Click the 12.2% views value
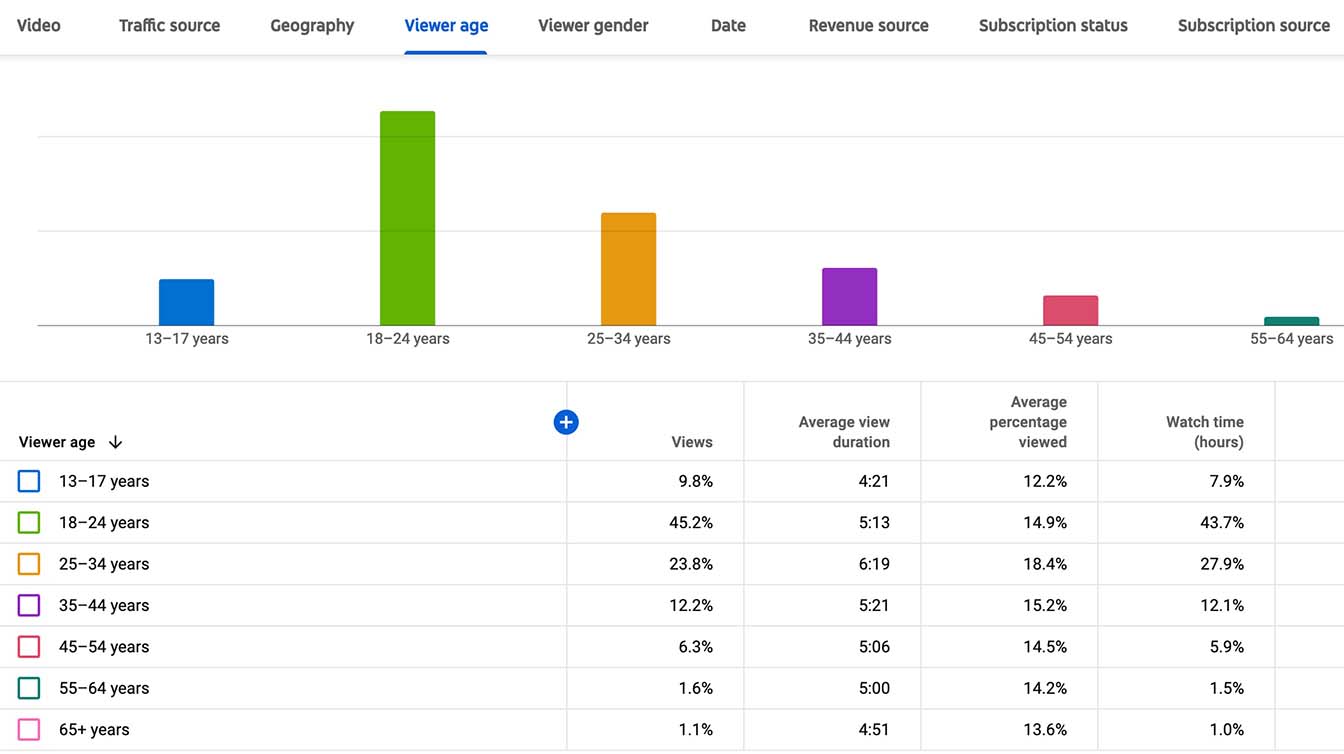Viewport: 1344px width, 754px height. [x=691, y=605]
